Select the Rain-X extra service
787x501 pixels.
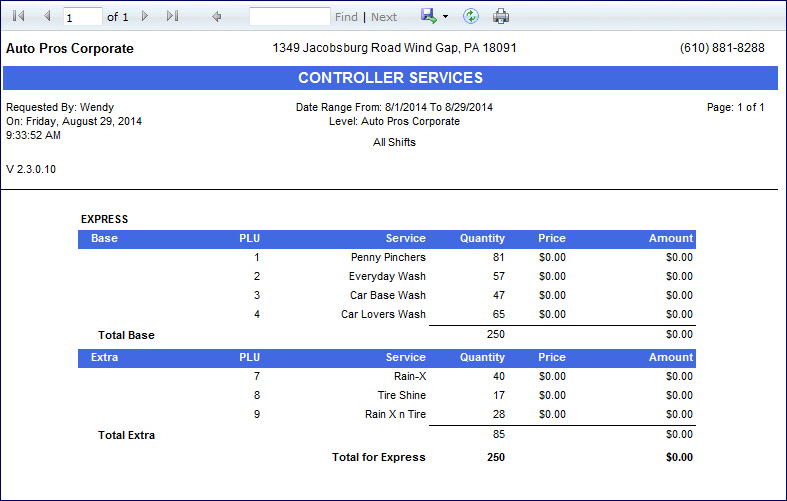408,377
